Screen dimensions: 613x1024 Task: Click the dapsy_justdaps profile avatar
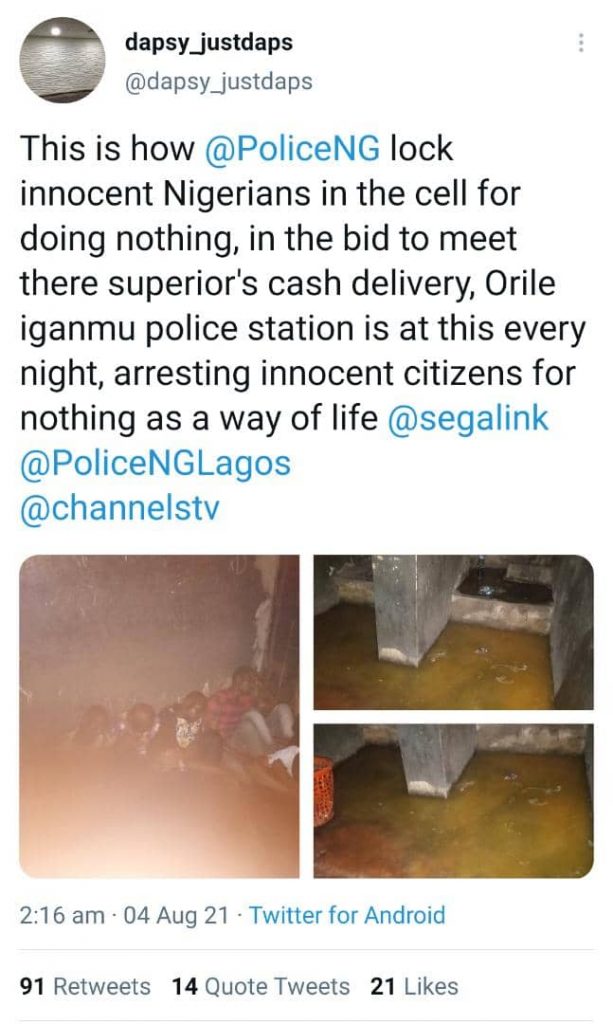click(62, 62)
